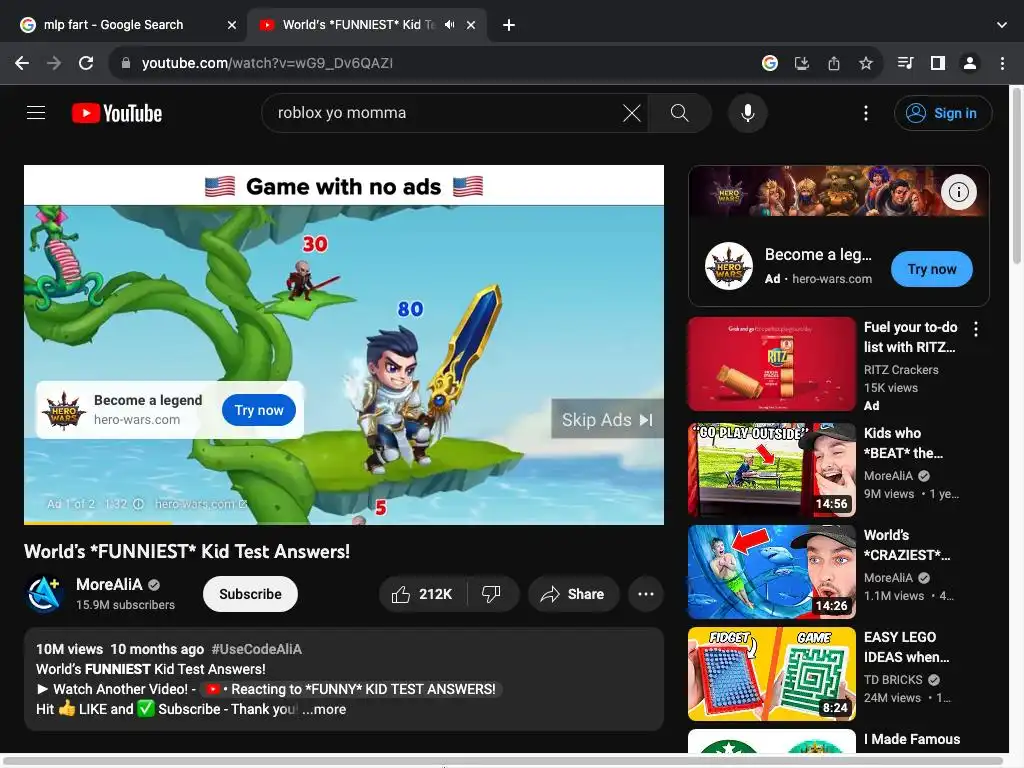Open the YouTube hamburger guide menu
The width and height of the screenshot is (1024, 768).
pyautogui.click(x=36, y=113)
